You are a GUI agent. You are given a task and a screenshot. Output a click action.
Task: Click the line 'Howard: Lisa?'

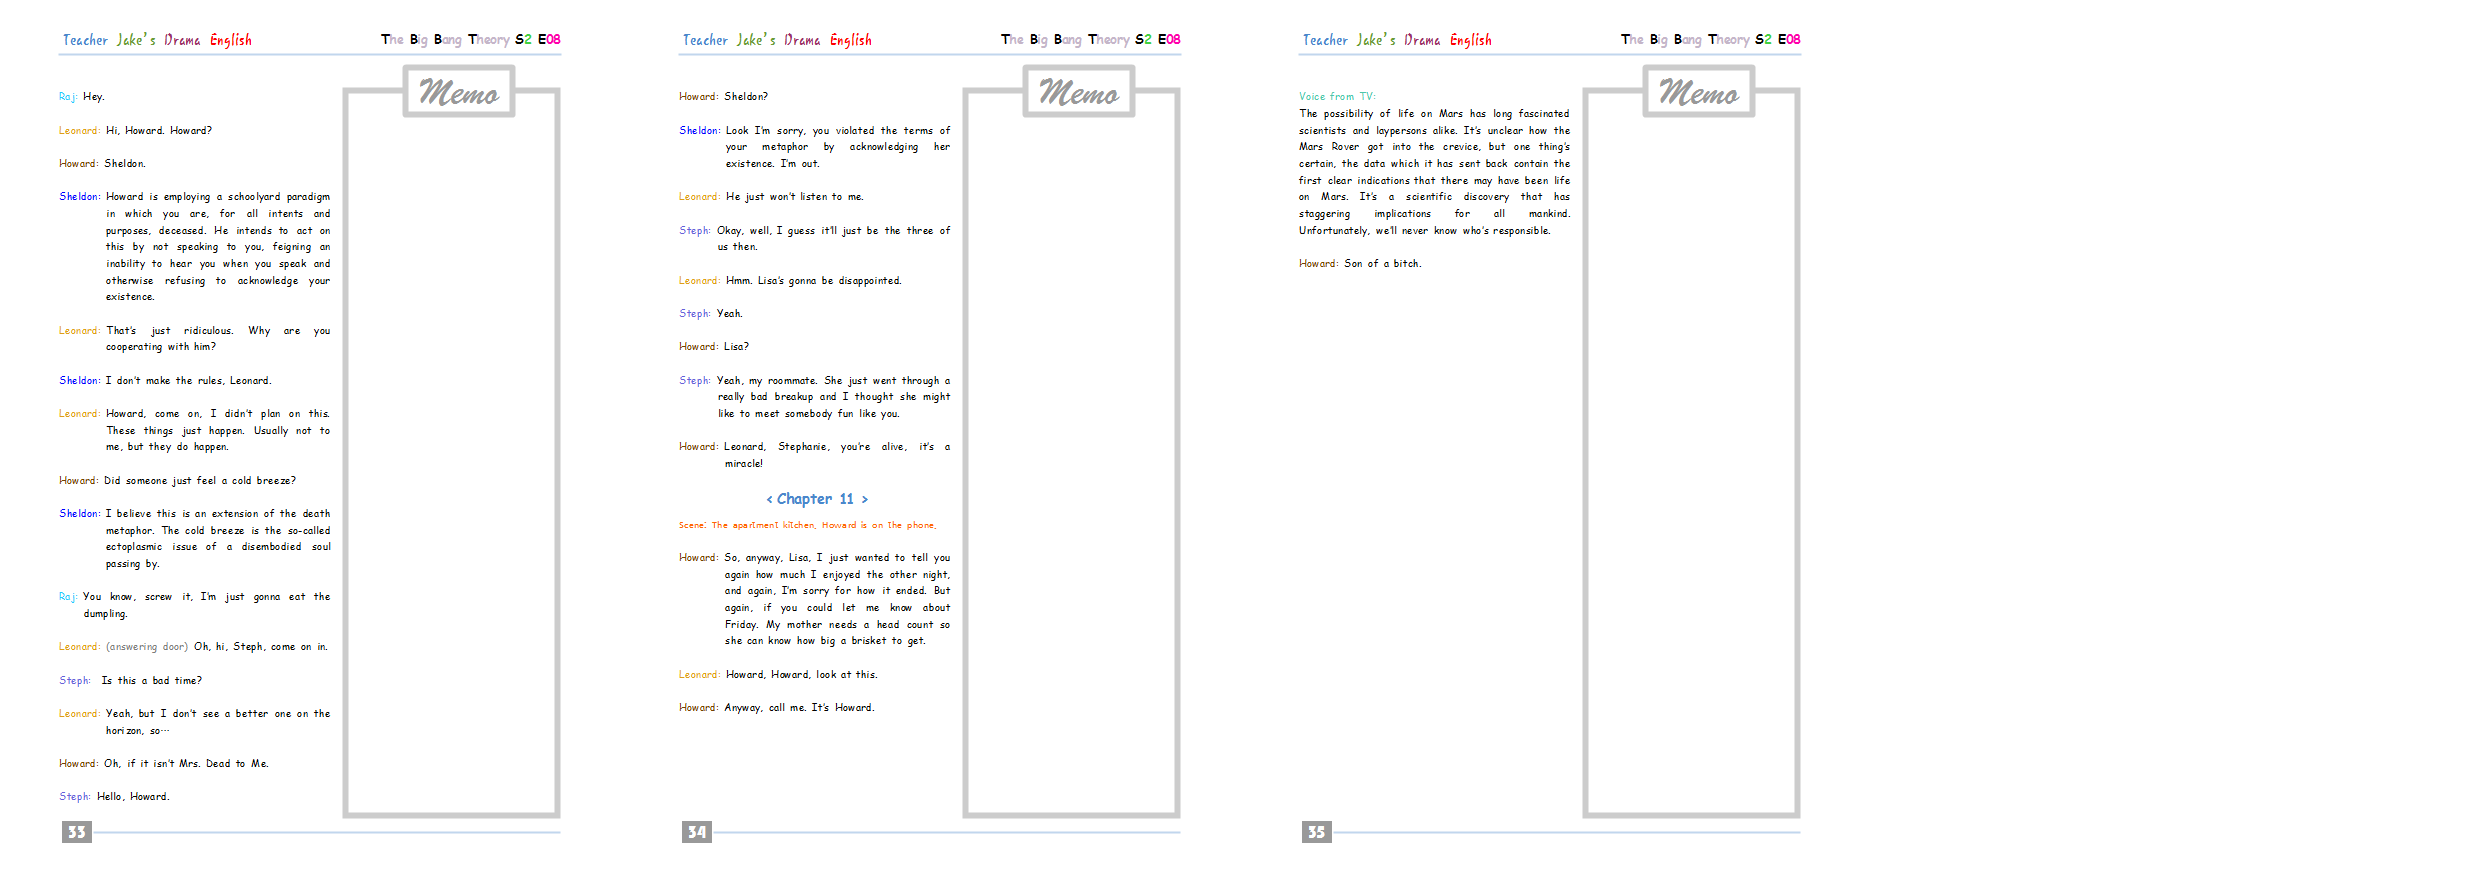714,347
